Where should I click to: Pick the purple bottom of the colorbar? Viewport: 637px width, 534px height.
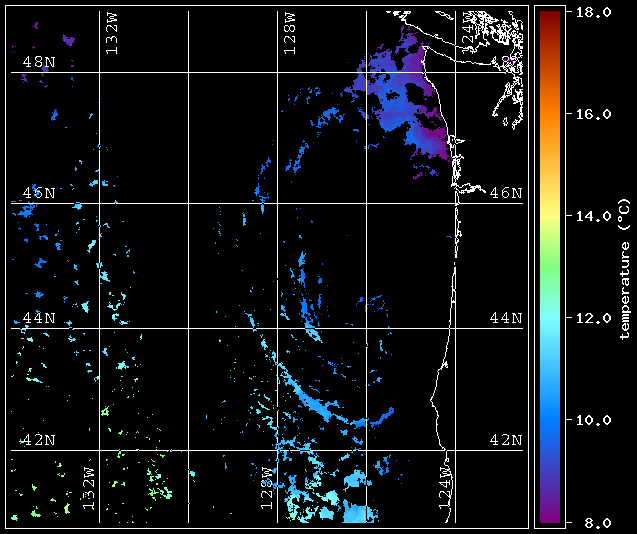click(x=549, y=517)
